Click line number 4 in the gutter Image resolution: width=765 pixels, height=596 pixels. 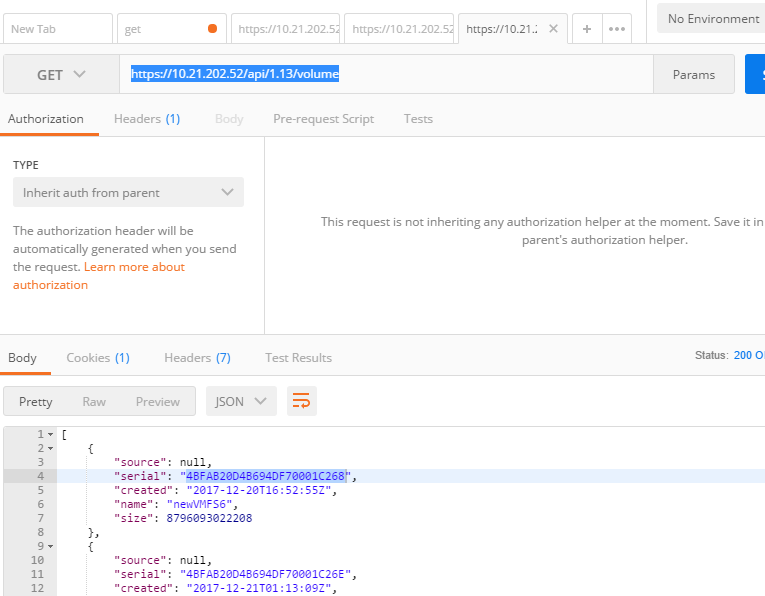40,476
